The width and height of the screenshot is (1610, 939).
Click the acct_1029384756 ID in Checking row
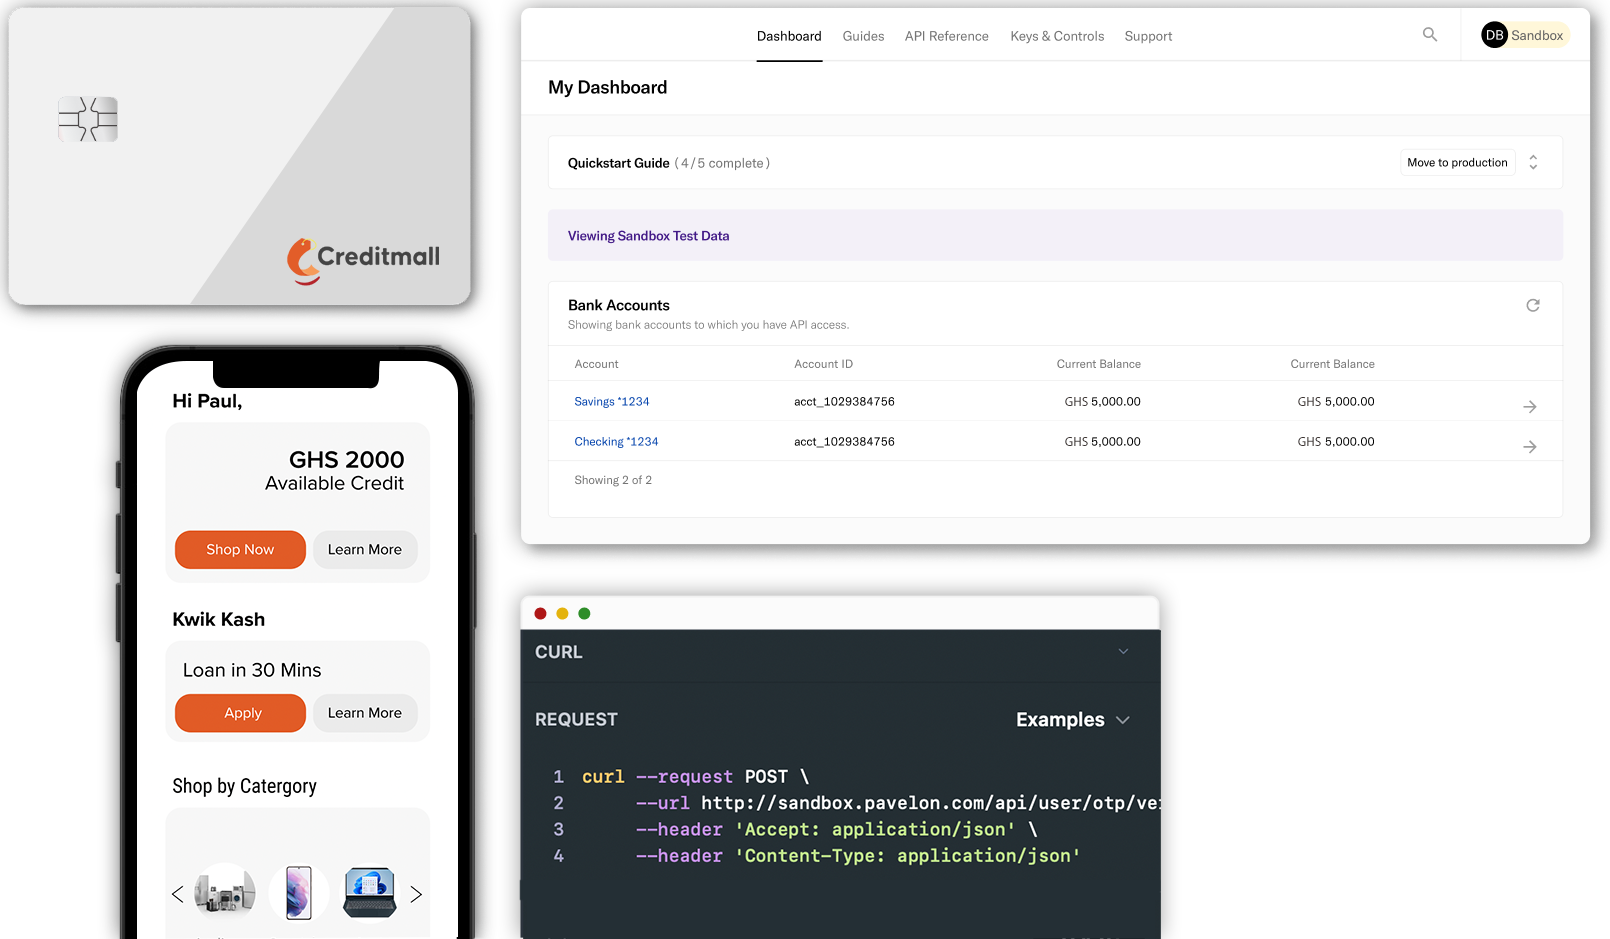coord(844,441)
